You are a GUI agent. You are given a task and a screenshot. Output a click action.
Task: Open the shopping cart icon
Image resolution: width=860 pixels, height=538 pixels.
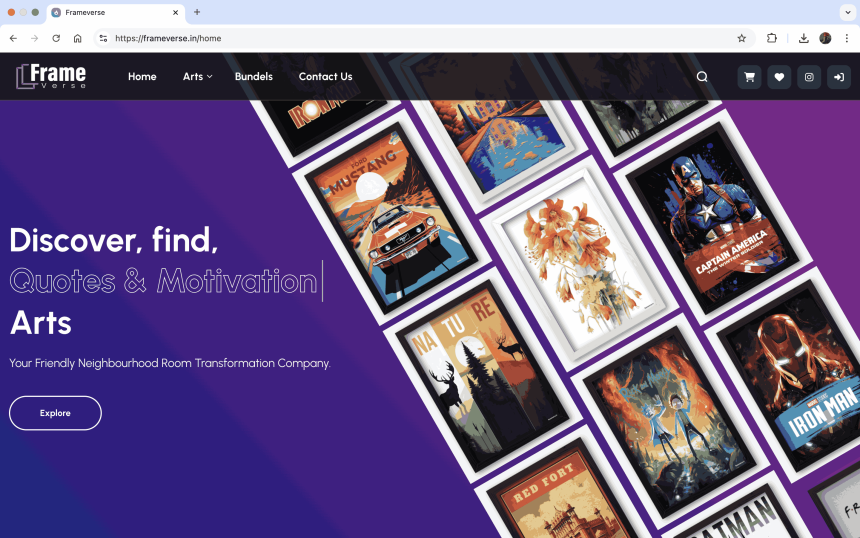(749, 77)
